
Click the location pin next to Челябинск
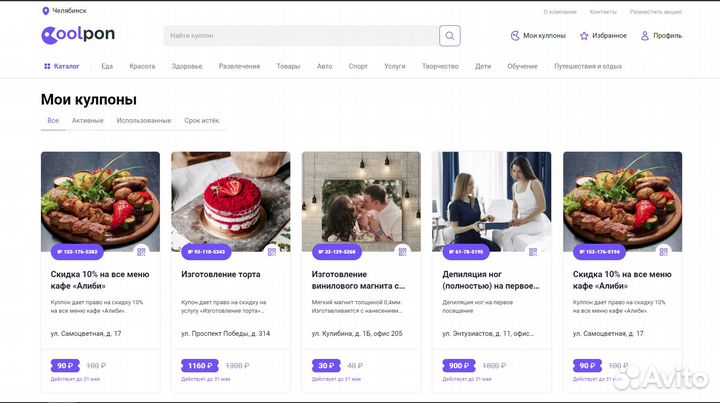click(x=45, y=11)
